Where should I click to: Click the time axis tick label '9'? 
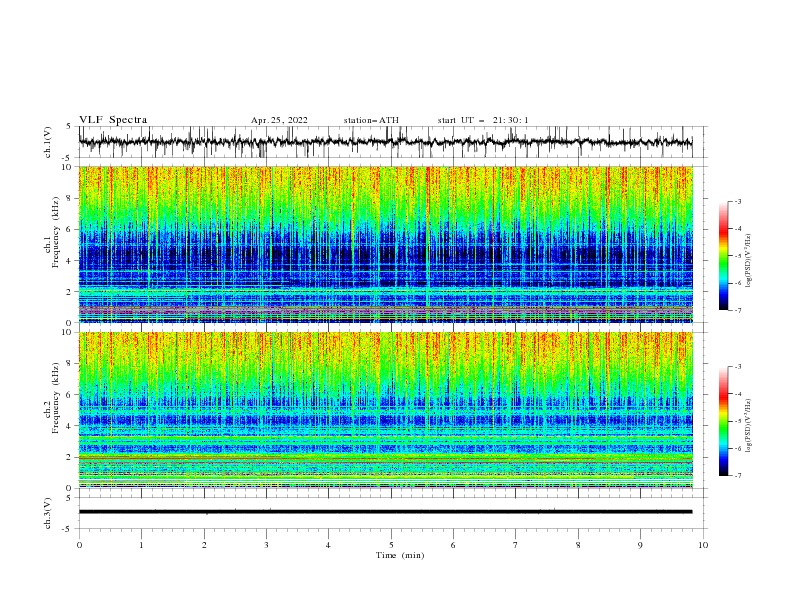[640, 545]
